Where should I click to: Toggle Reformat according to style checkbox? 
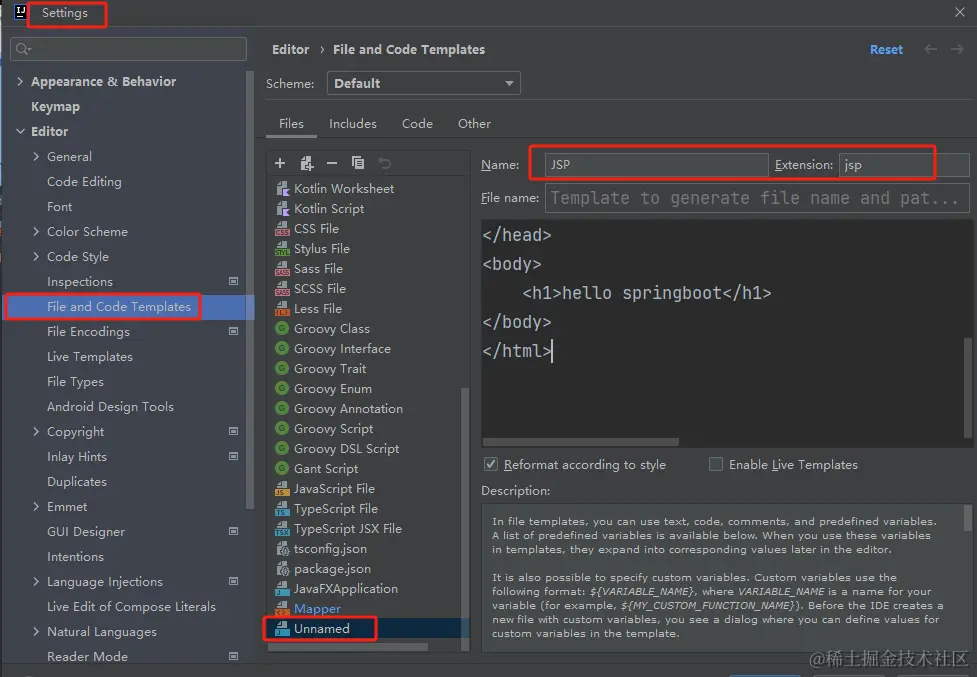pos(491,465)
